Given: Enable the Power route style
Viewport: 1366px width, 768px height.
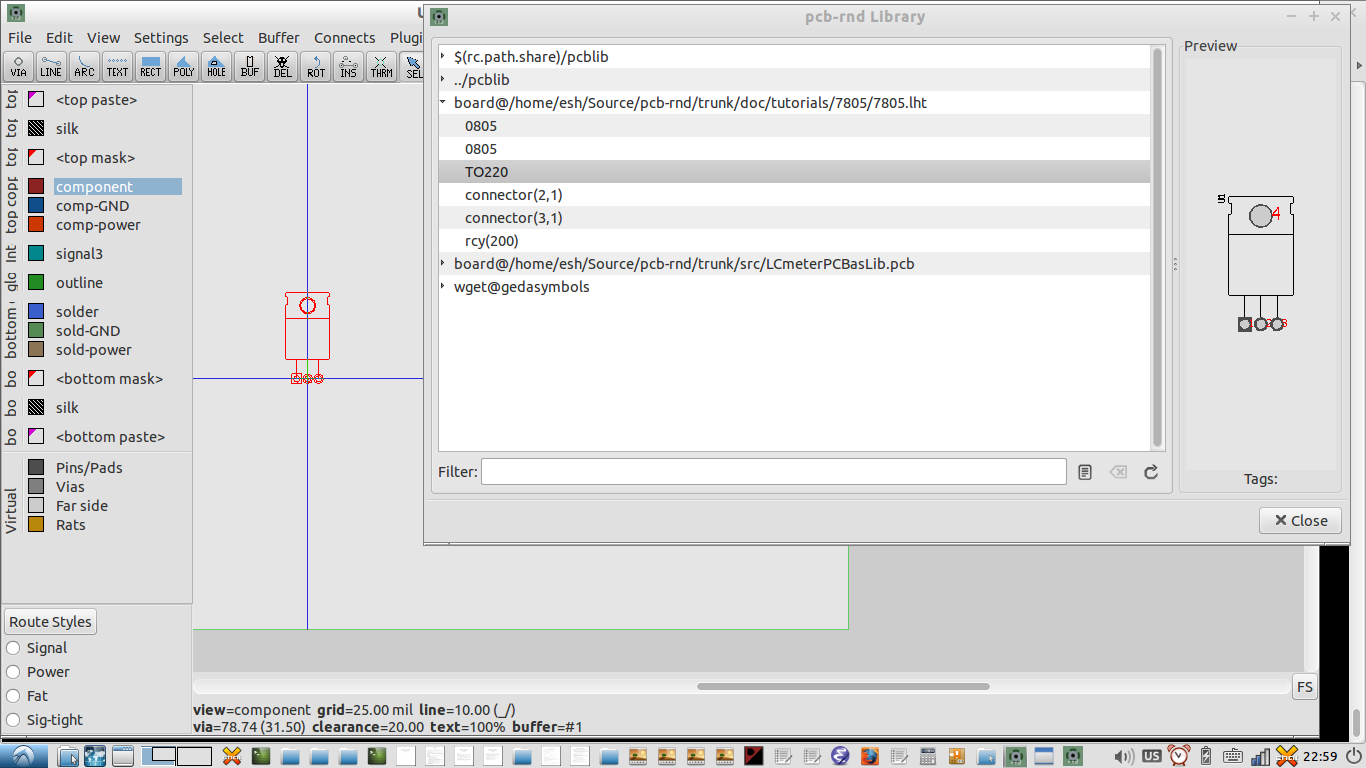Looking at the screenshot, I should pyautogui.click(x=14, y=672).
